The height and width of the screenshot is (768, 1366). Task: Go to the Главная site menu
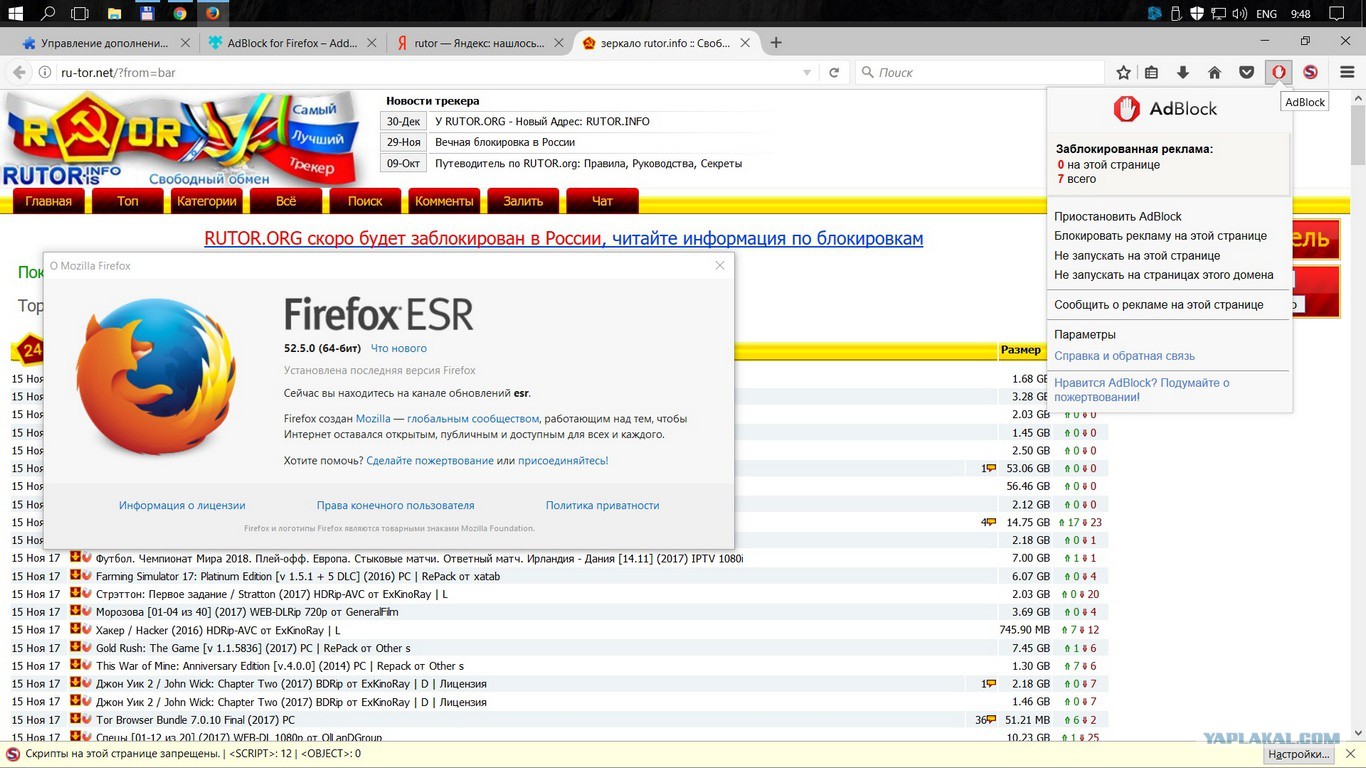(x=49, y=201)
